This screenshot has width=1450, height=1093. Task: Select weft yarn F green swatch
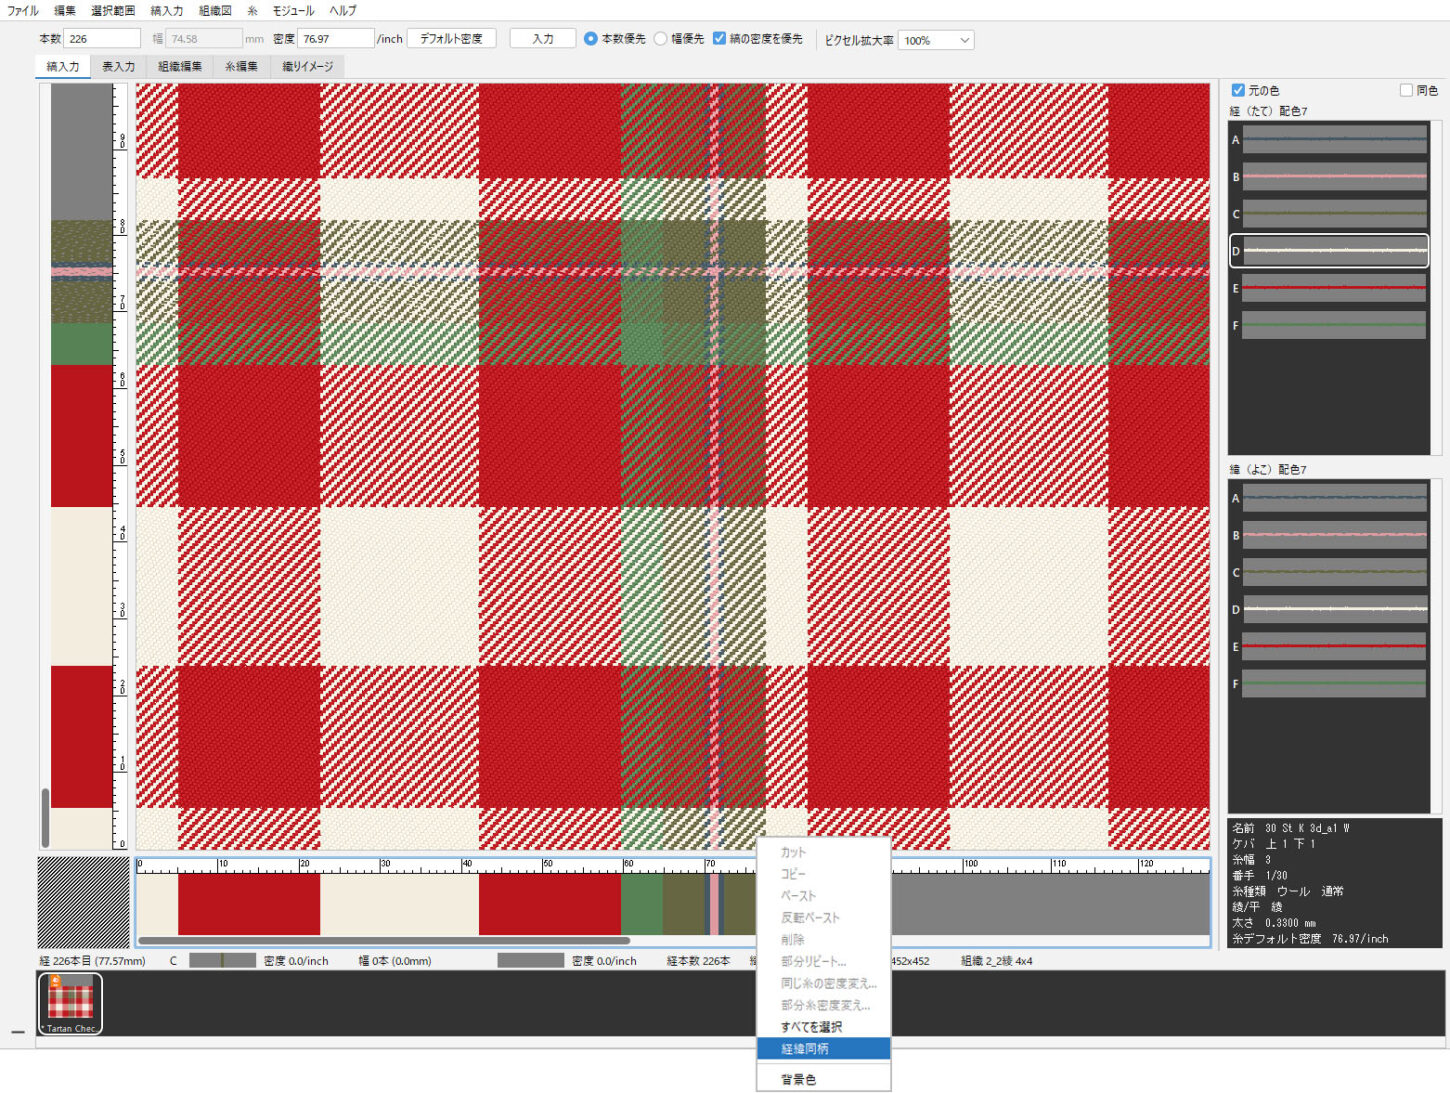click(x=1334, y=684)
